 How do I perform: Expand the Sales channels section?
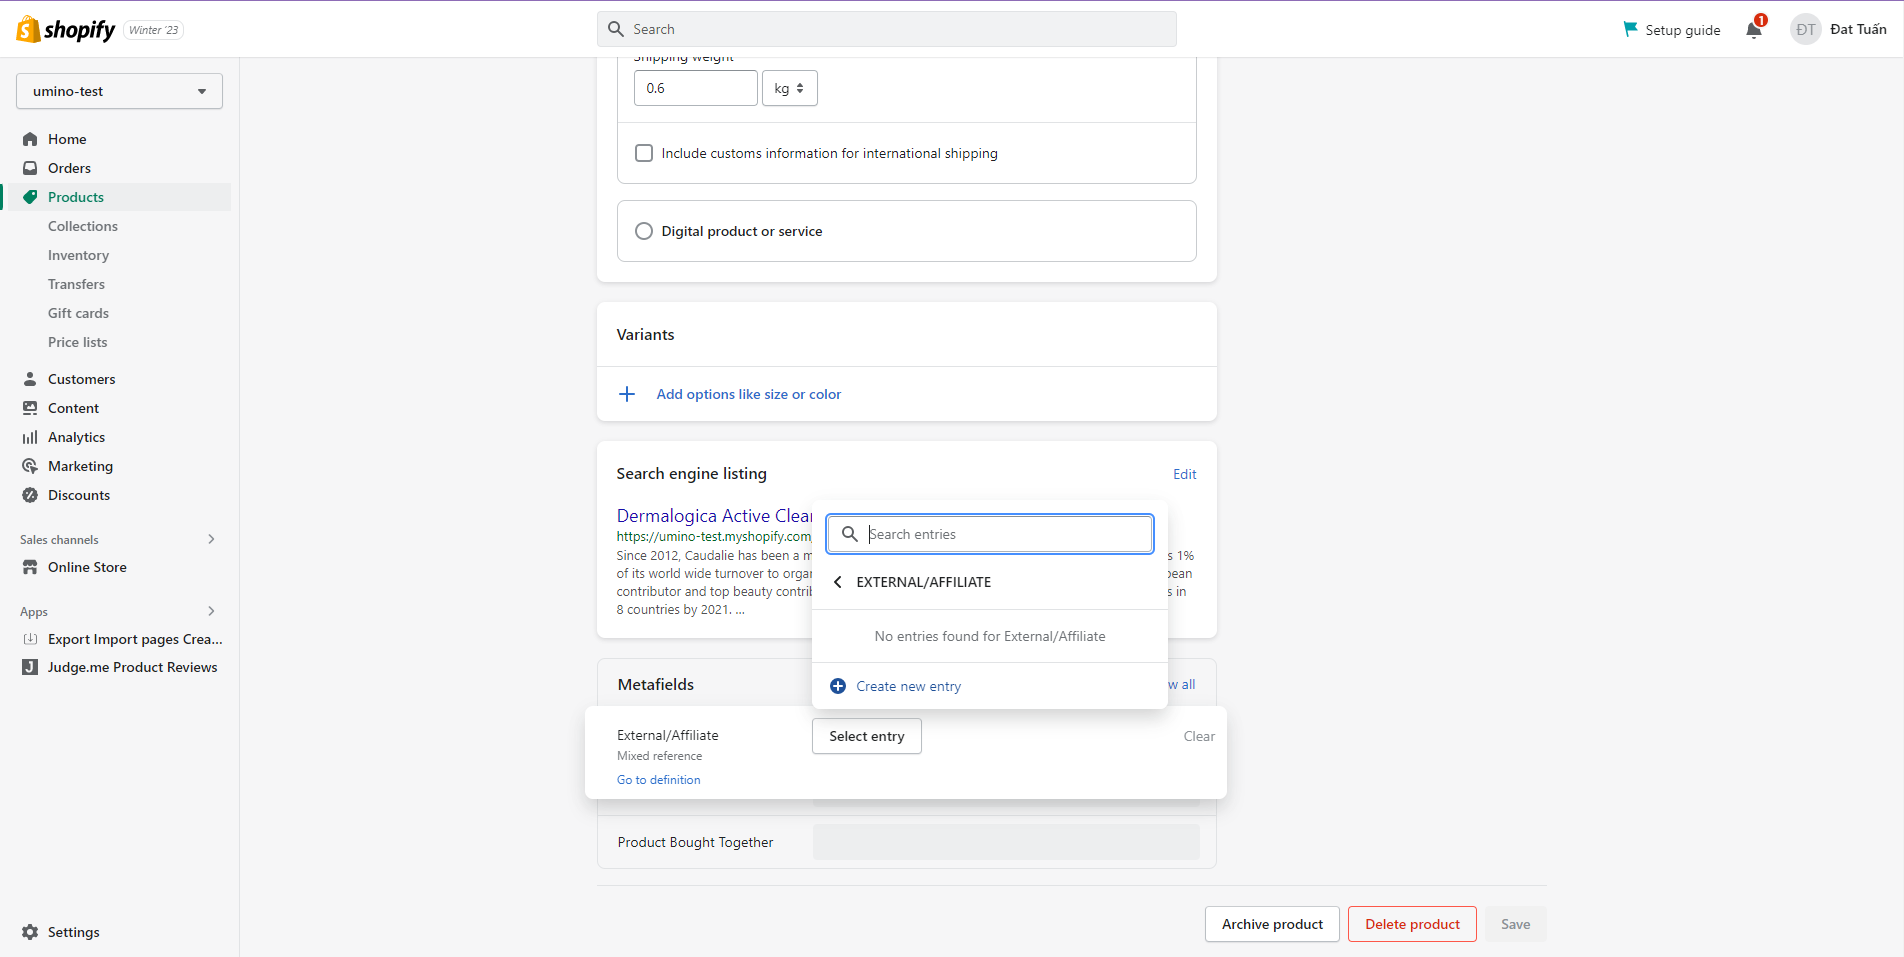pyautogui.click(x=211, y=539)
